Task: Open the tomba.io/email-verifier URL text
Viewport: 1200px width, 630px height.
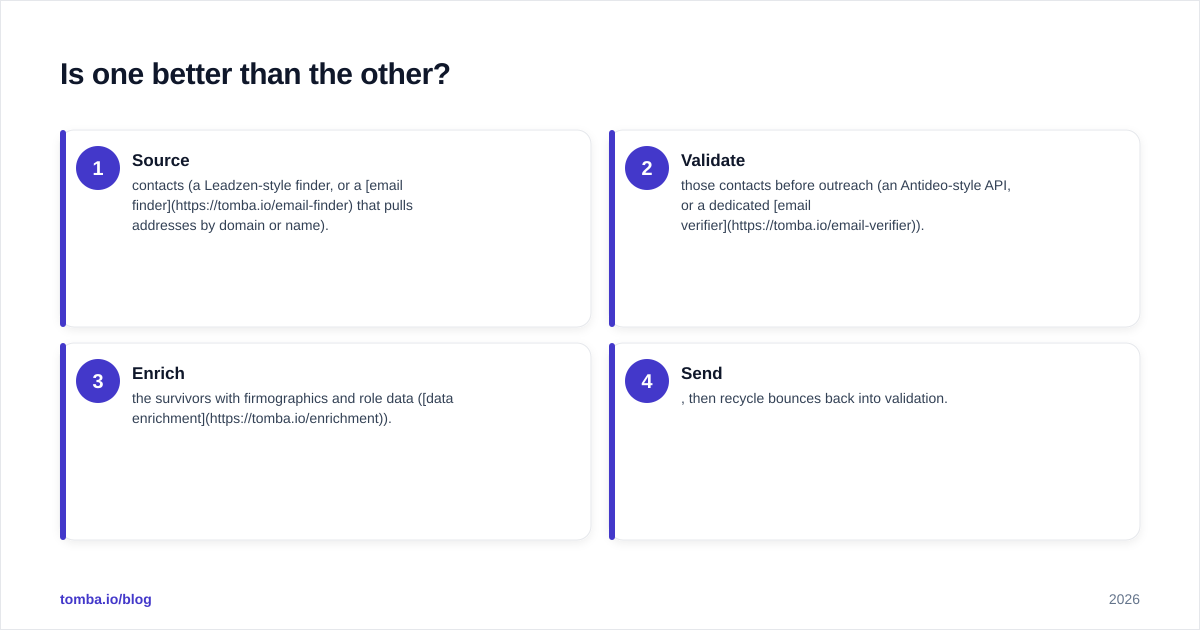Action: (824, 225)
